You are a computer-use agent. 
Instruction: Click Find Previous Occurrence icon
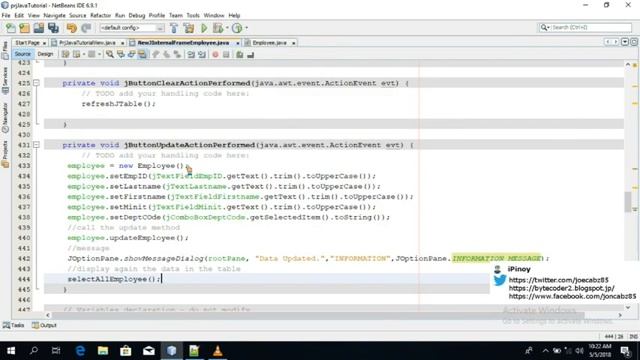click(120, 54)
